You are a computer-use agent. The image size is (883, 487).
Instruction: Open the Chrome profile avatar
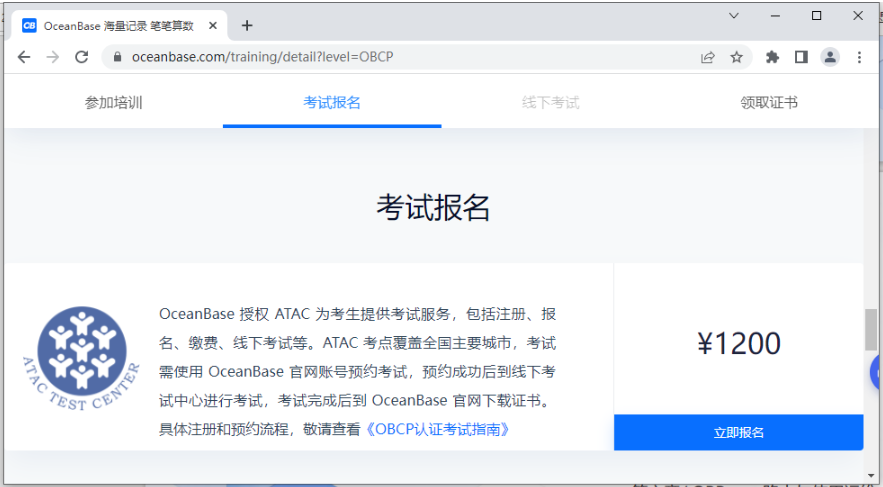click(830, 57)
